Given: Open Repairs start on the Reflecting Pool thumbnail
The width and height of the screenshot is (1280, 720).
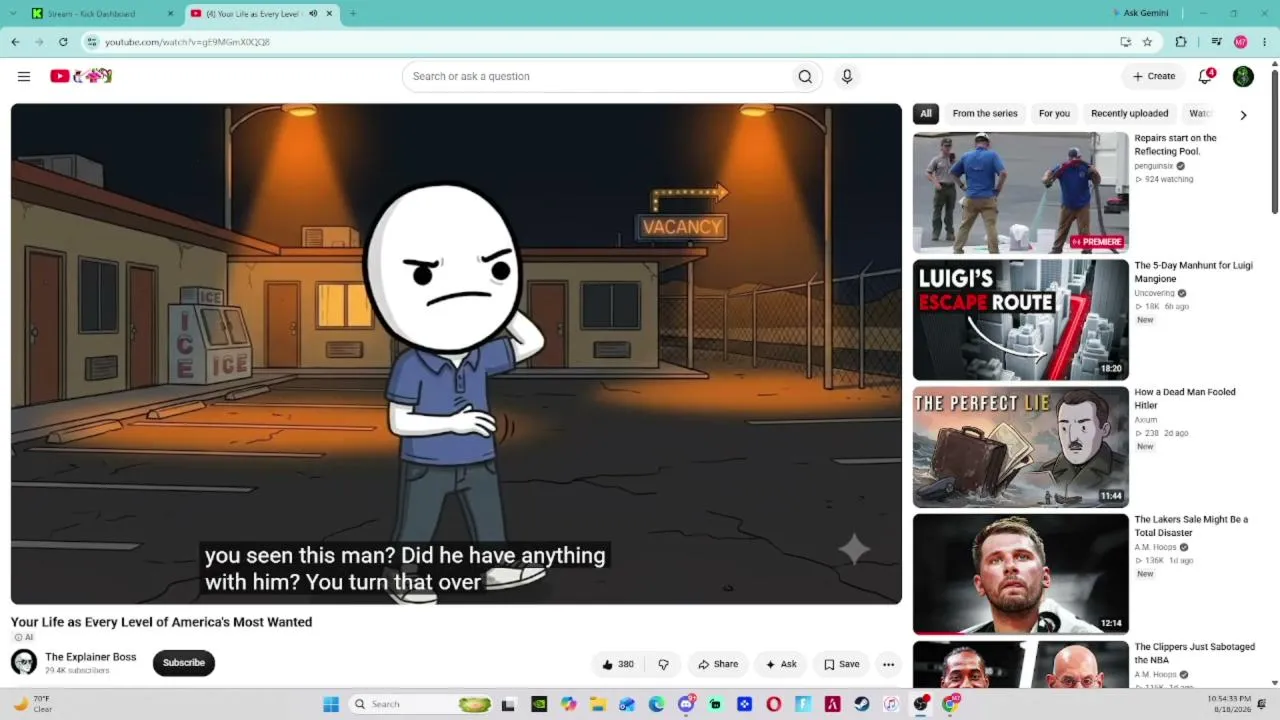Looking at the screenshot, I should (x=1020, y=193).
